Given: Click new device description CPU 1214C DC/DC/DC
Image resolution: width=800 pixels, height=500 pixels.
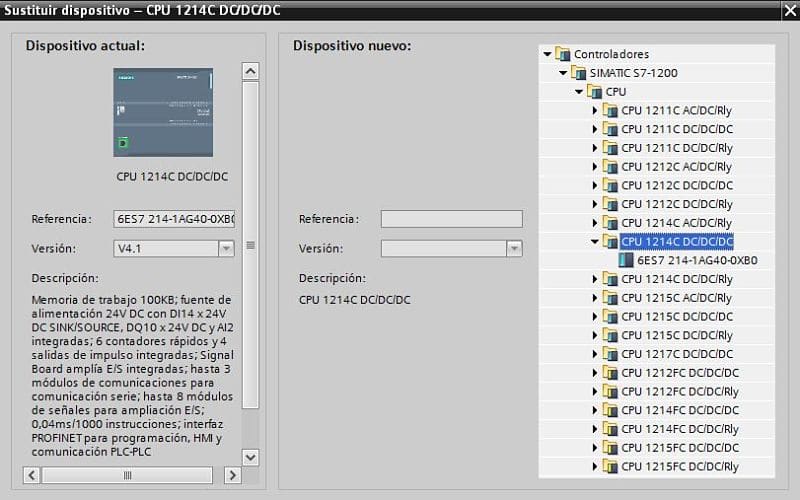Looking at the screenshot, I should click(x=355, y=299).
